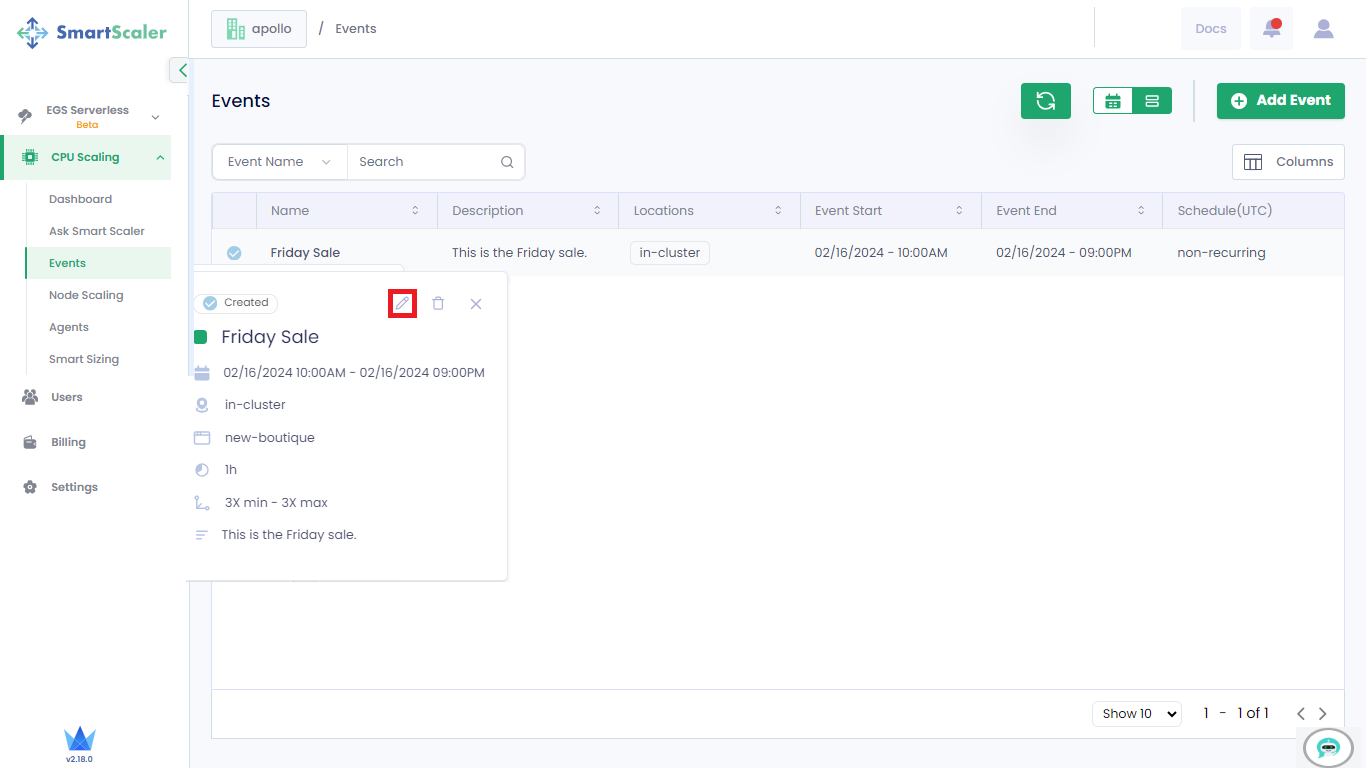The width and height of the screenshot is (1366, 768).
Task: Open the Columns chooser
Action: click(x=1288, y=162)
